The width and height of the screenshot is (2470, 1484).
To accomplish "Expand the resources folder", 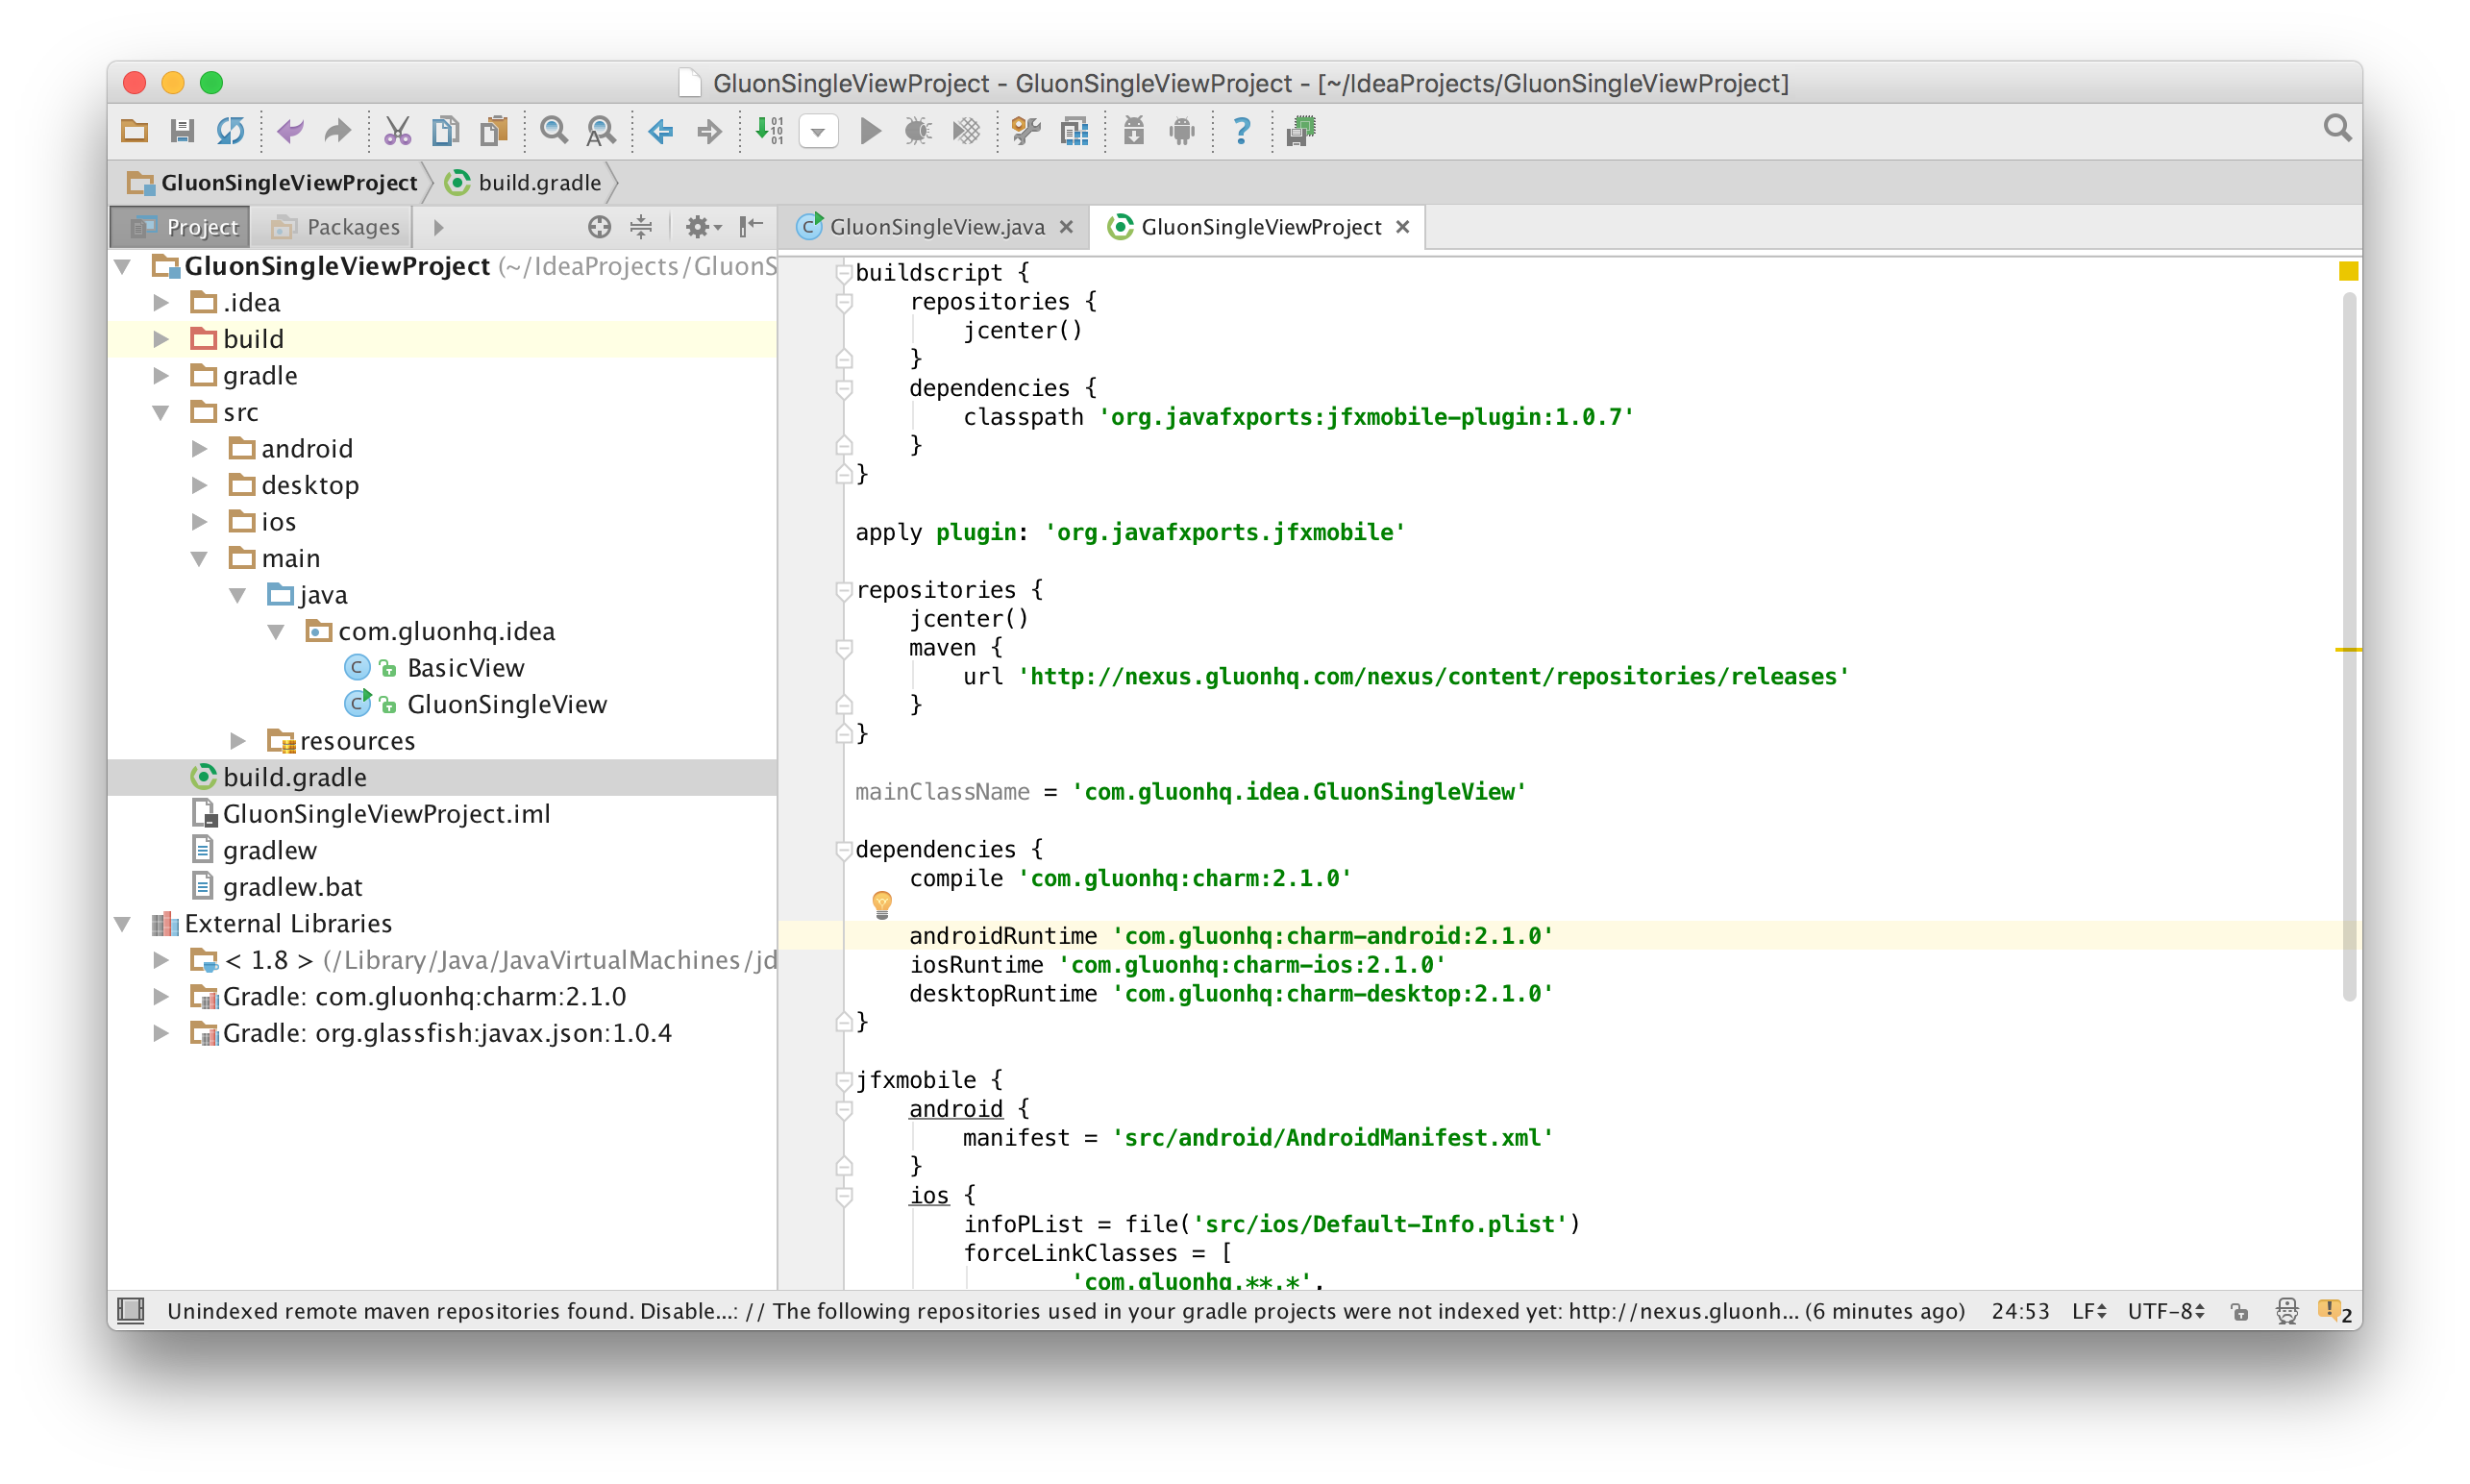I will (x=237, y=741).
